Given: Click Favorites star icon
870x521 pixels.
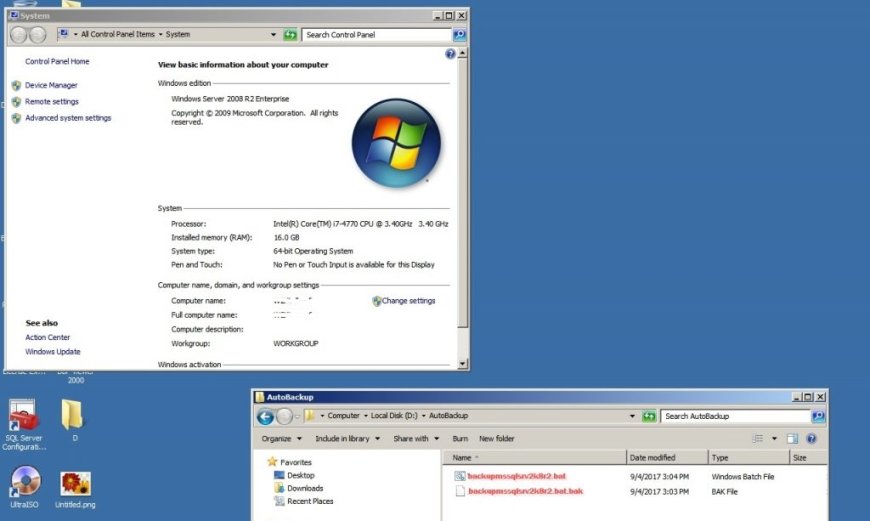Looking at the screenshot, I should click(x=272, y=462).
